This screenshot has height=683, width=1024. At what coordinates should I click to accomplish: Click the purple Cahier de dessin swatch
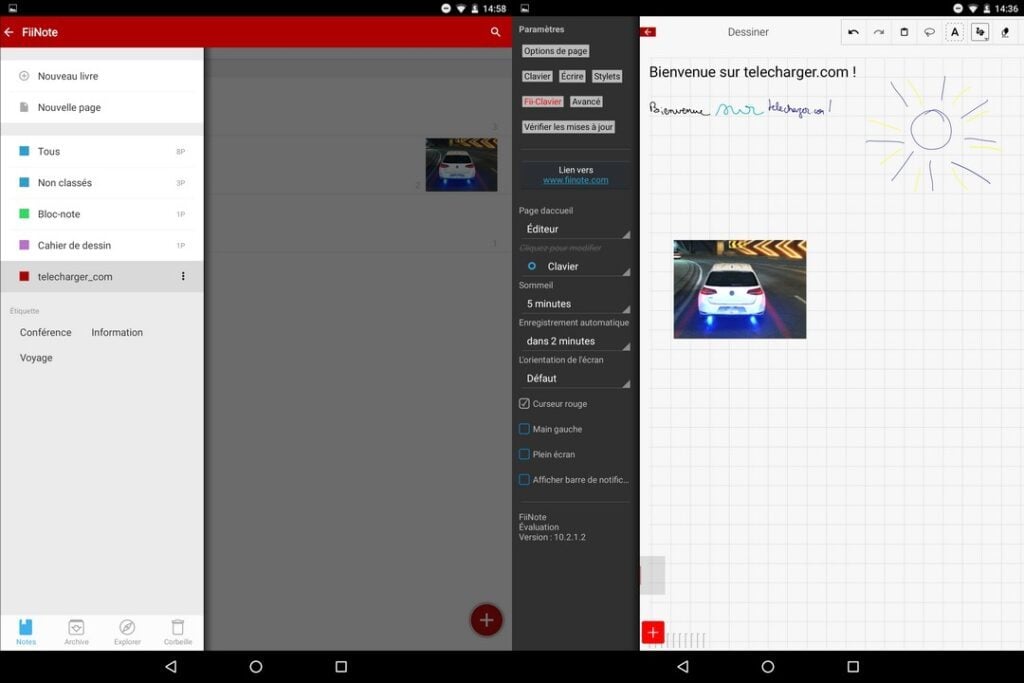[24, 245]
